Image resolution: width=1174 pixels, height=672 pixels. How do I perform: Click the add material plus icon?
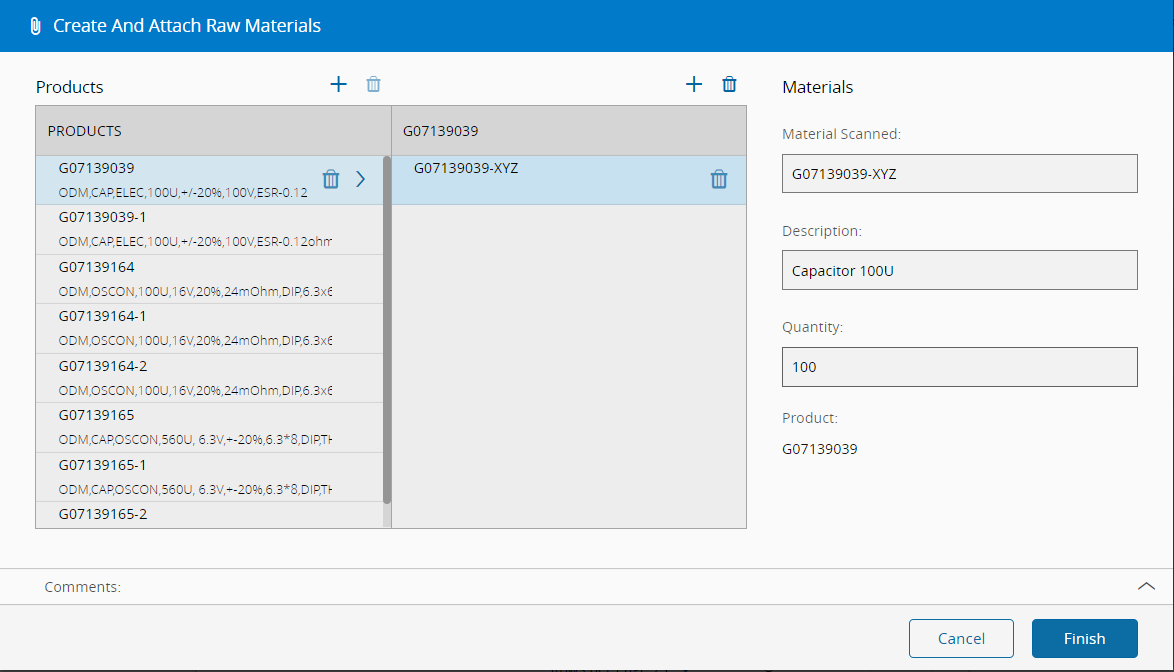[x=694, y=85]
